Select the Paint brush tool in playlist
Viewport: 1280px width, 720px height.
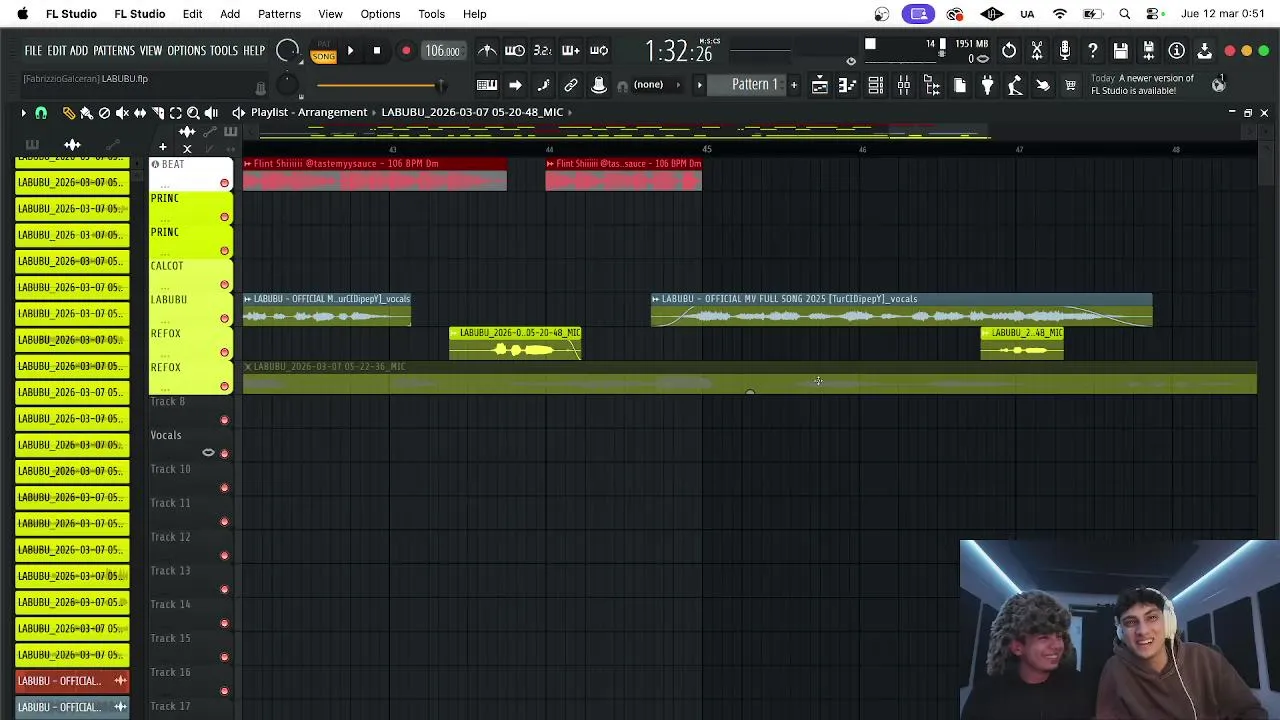(86, 113)
